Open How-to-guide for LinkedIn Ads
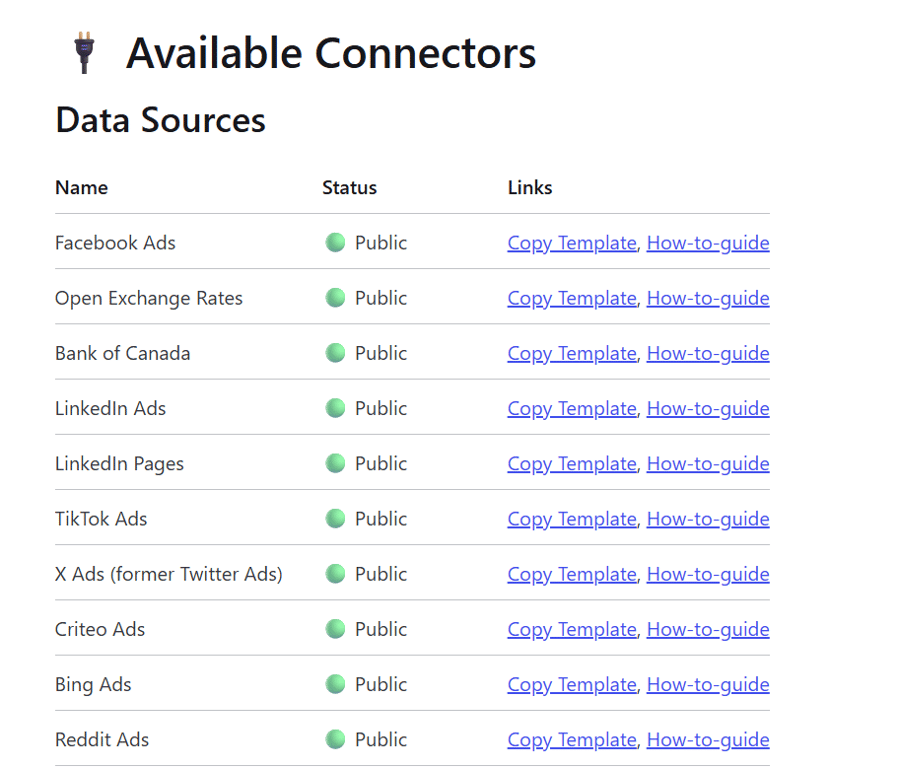The height and width of the screenshot is (768, 900). tap(708, 409)
